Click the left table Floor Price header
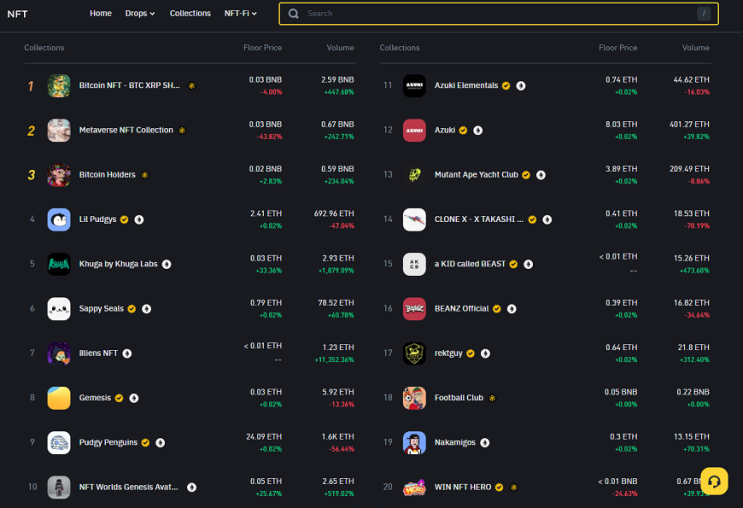Viewport: 743px width, 508px height. tap(263, 48)
